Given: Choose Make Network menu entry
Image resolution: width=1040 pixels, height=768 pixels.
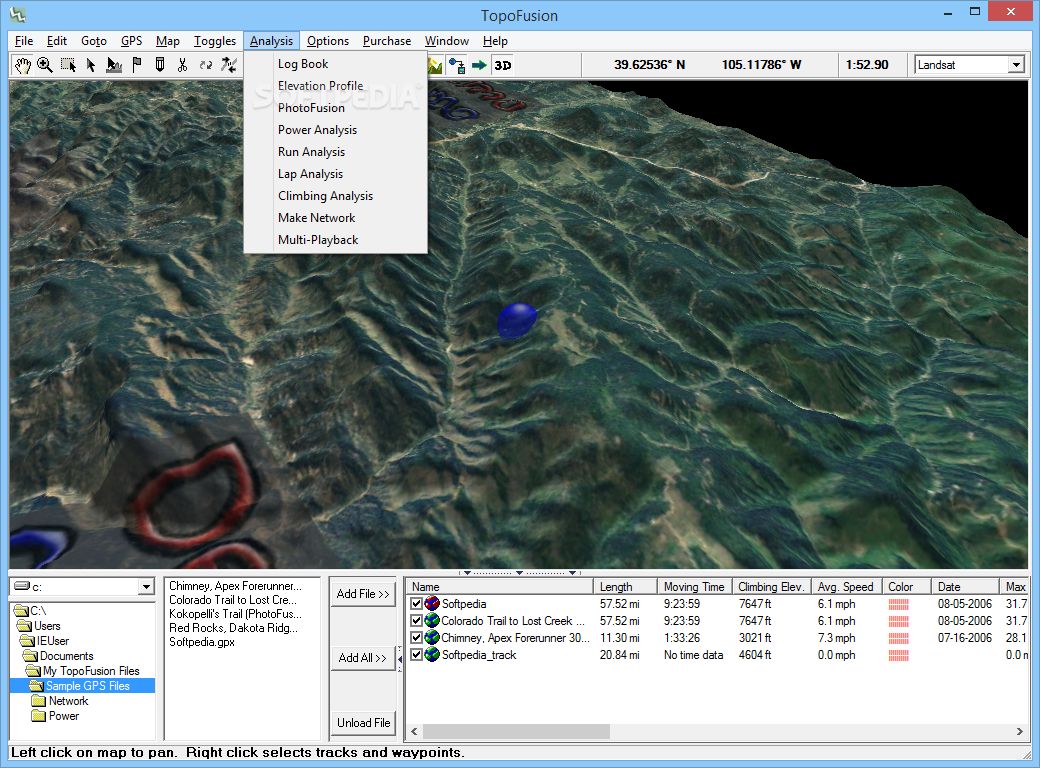Looking at the screenshot, I should coord(336,218).
